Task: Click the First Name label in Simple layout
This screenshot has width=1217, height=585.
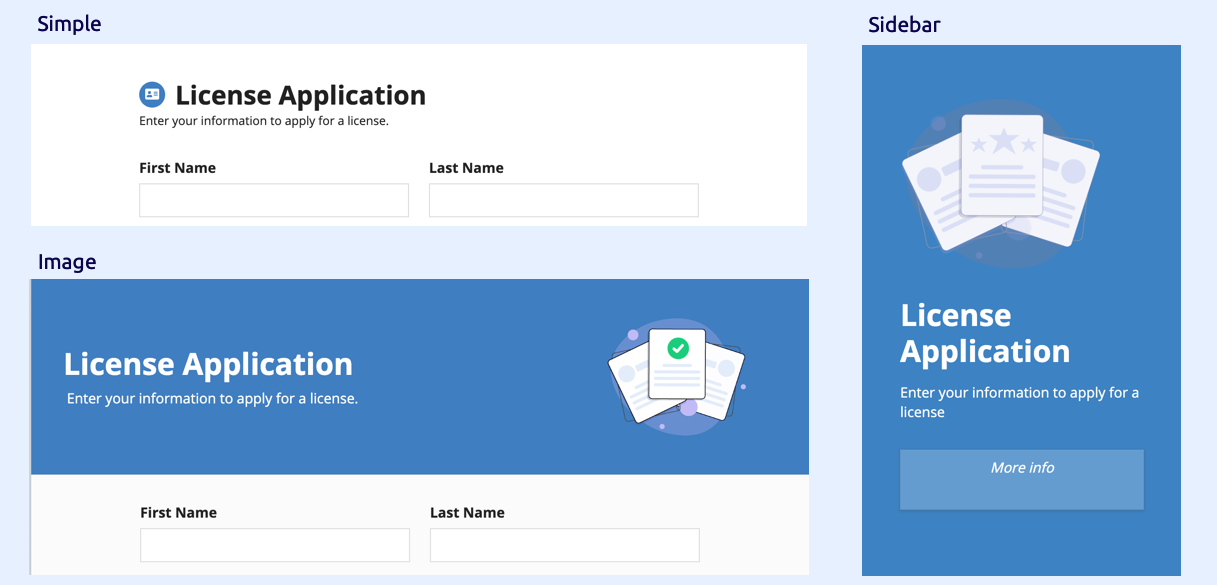Action: point(177,168)
